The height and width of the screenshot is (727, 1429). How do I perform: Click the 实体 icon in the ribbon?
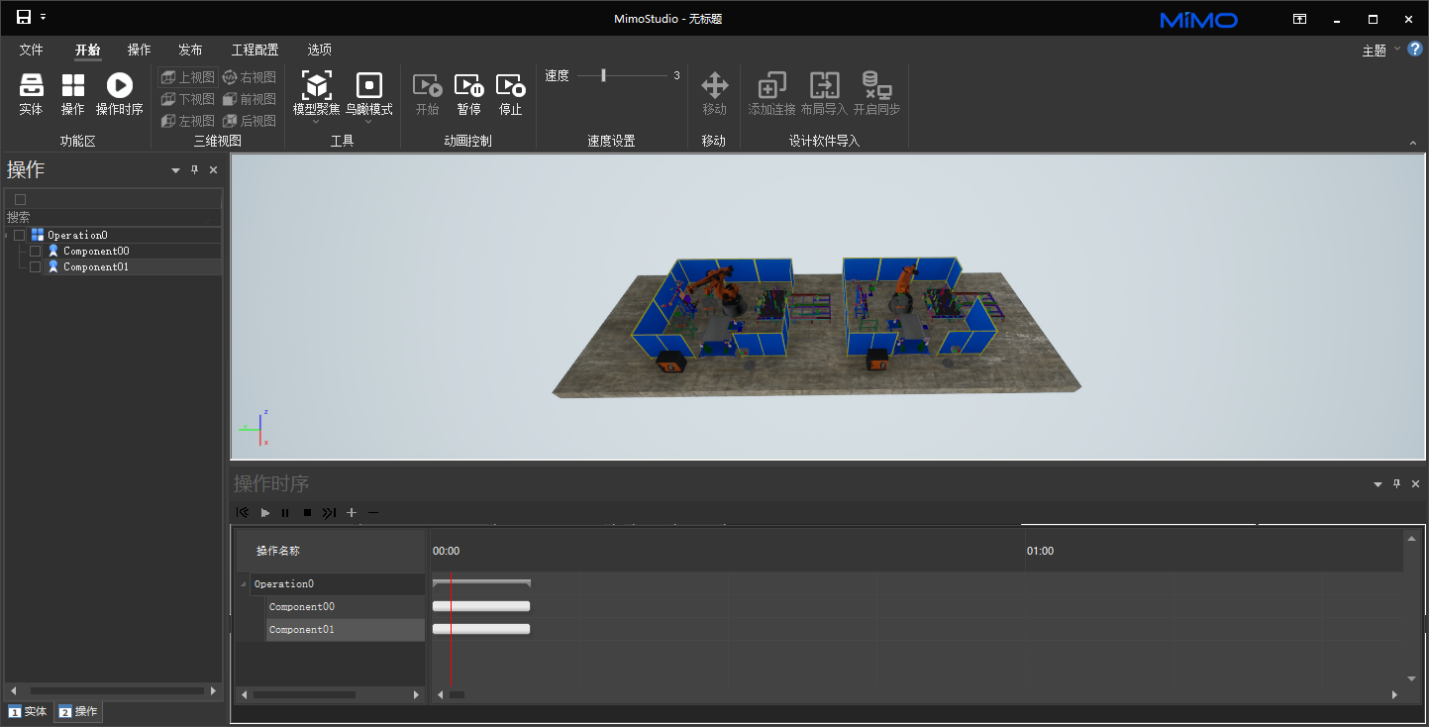tap(31, 86)
